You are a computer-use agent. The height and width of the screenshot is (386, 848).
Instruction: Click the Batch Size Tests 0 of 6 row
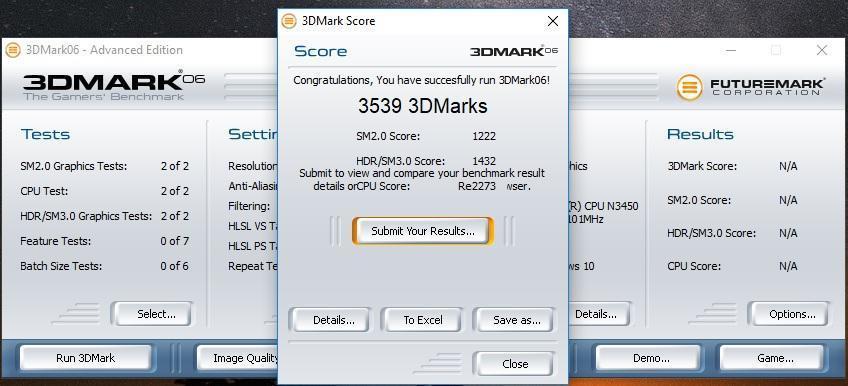point(104,266)
